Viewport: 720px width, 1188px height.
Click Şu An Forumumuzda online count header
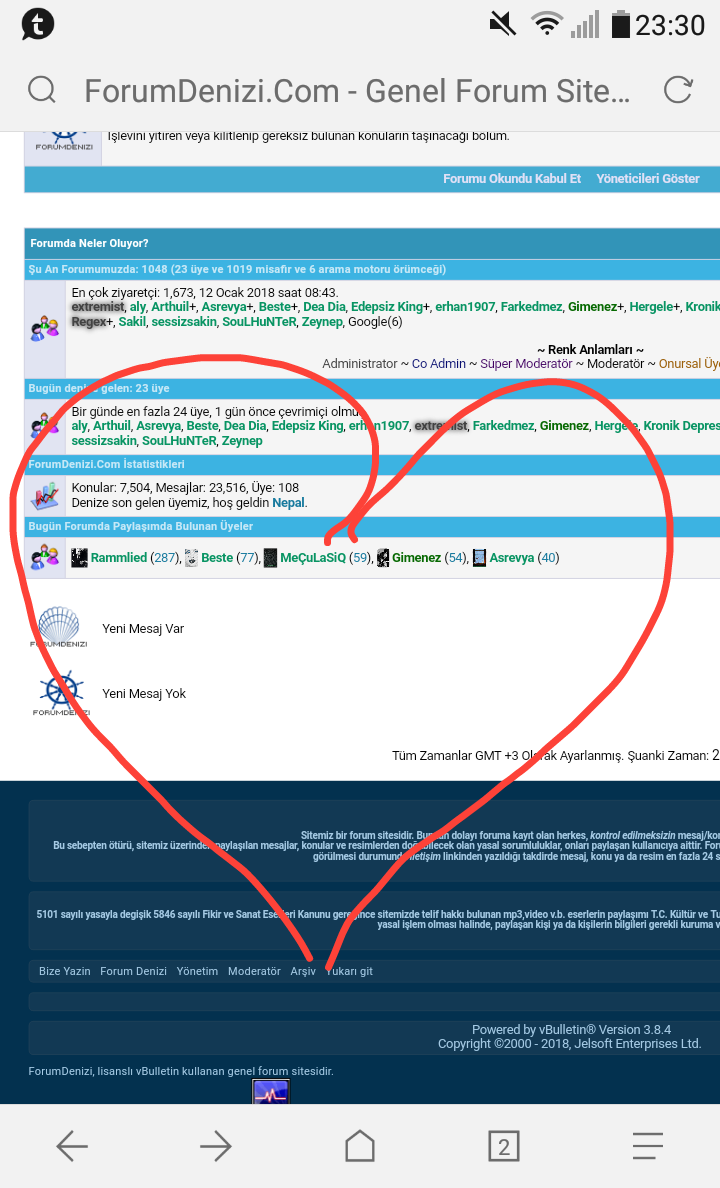pos(237,269)
